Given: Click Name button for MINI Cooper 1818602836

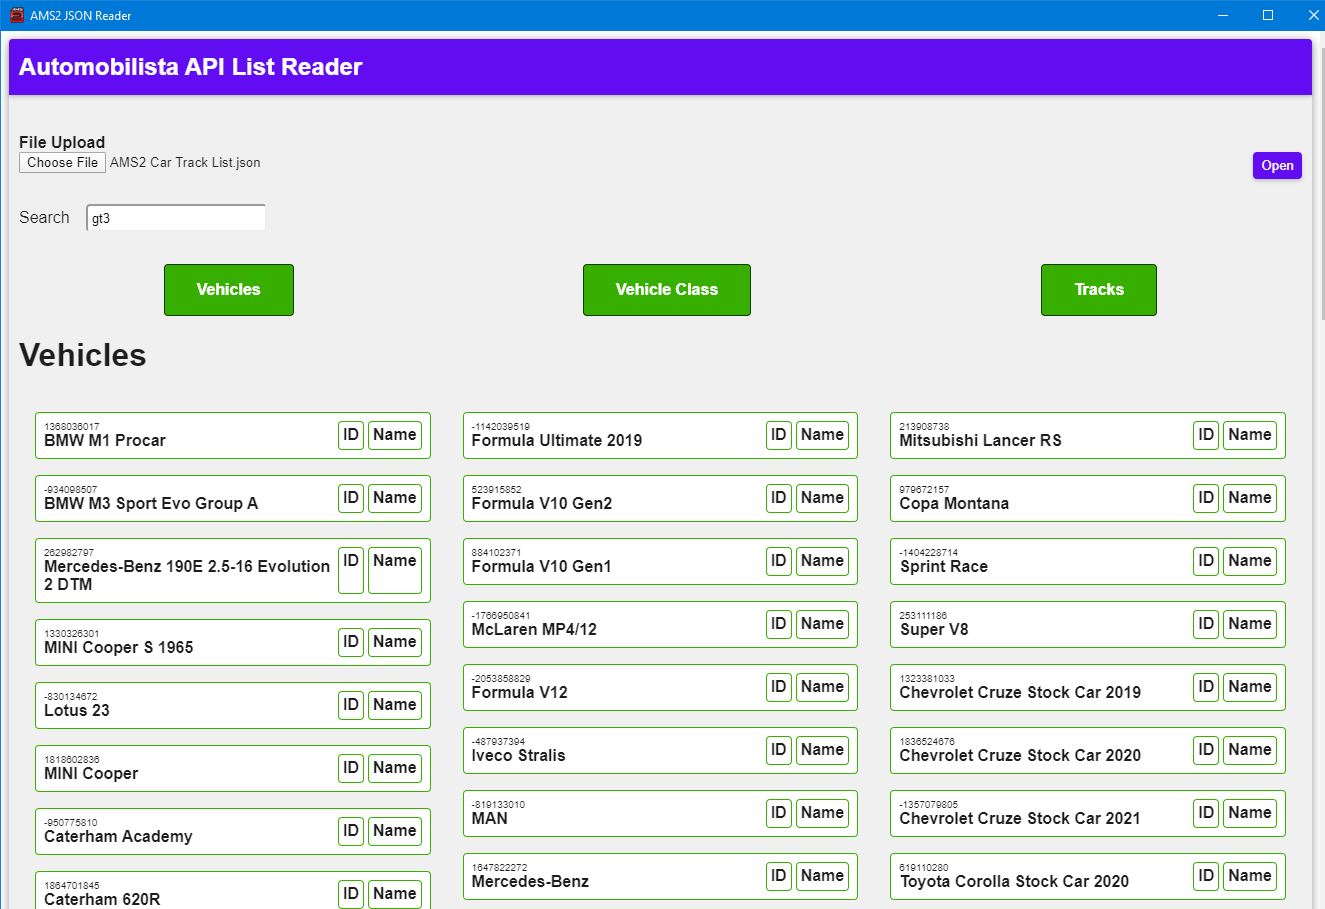Looking at the screenshot, I should [395, 768].
